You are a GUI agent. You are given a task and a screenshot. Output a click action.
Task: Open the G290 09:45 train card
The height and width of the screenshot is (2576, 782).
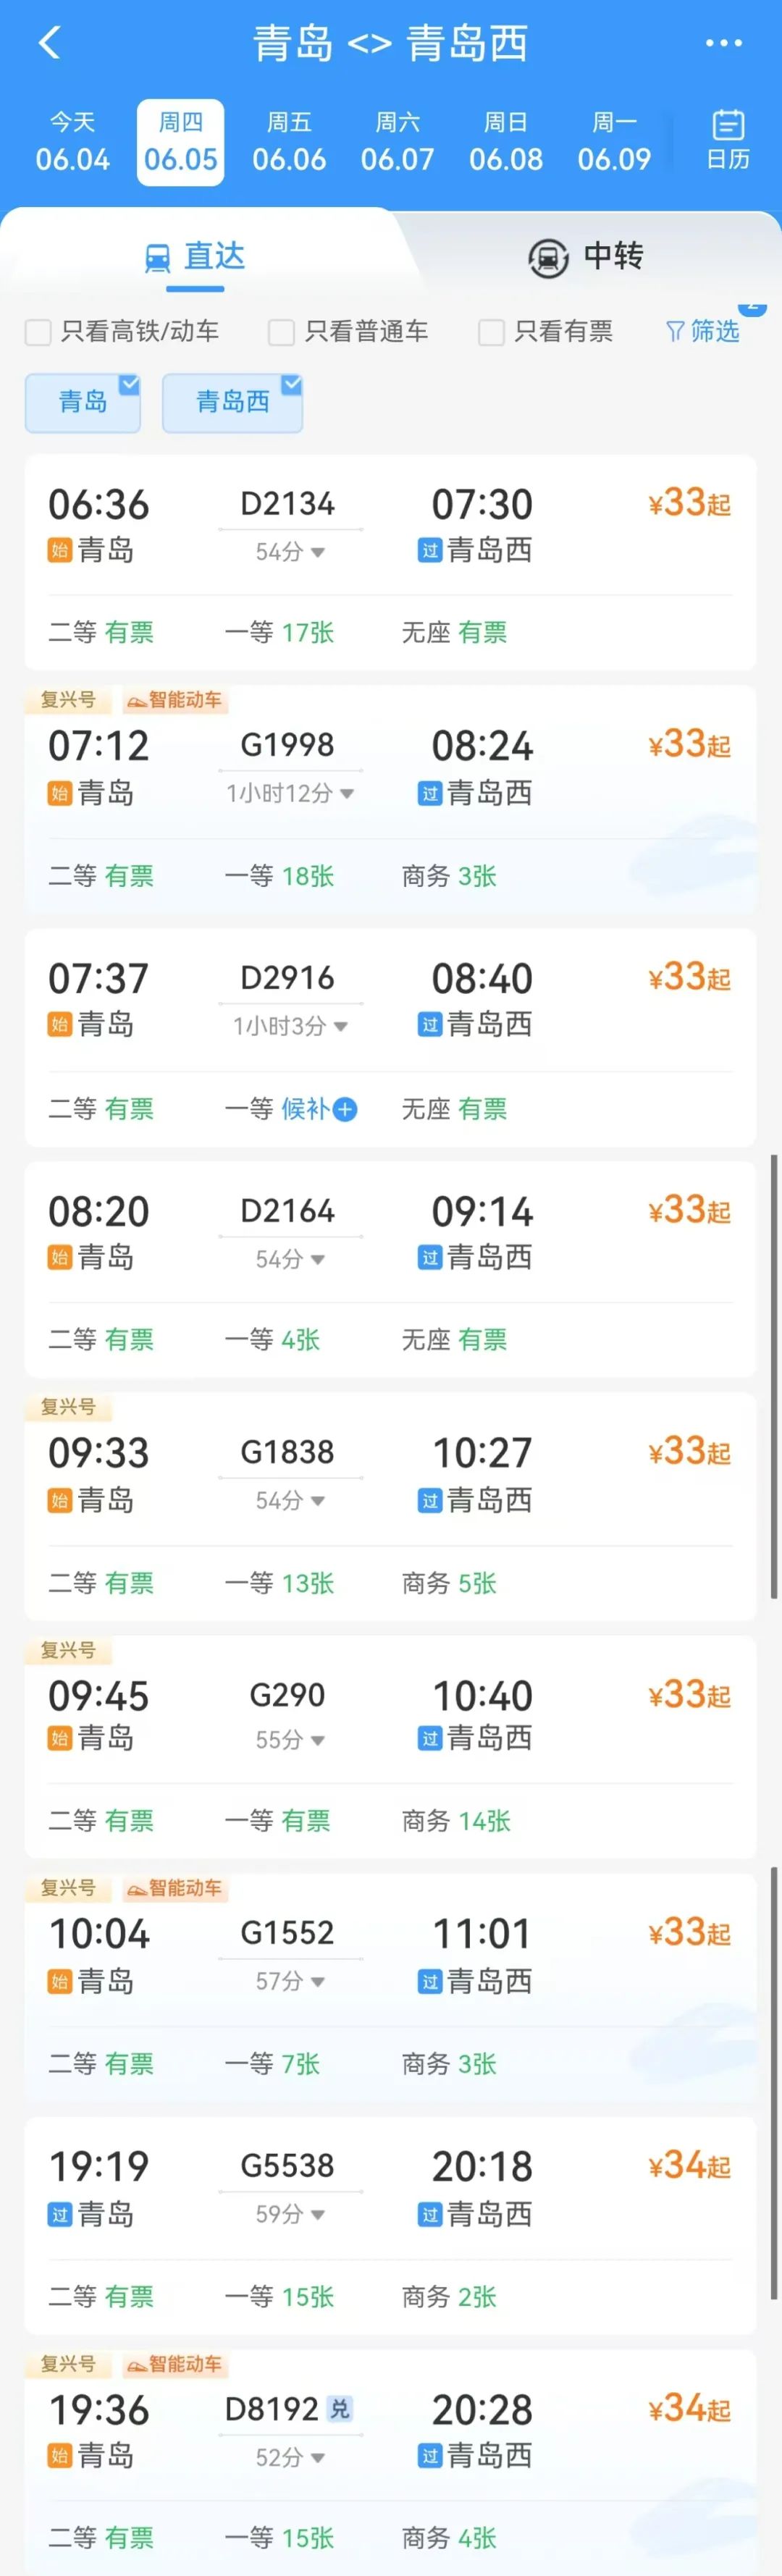[x=390, y=1748]
